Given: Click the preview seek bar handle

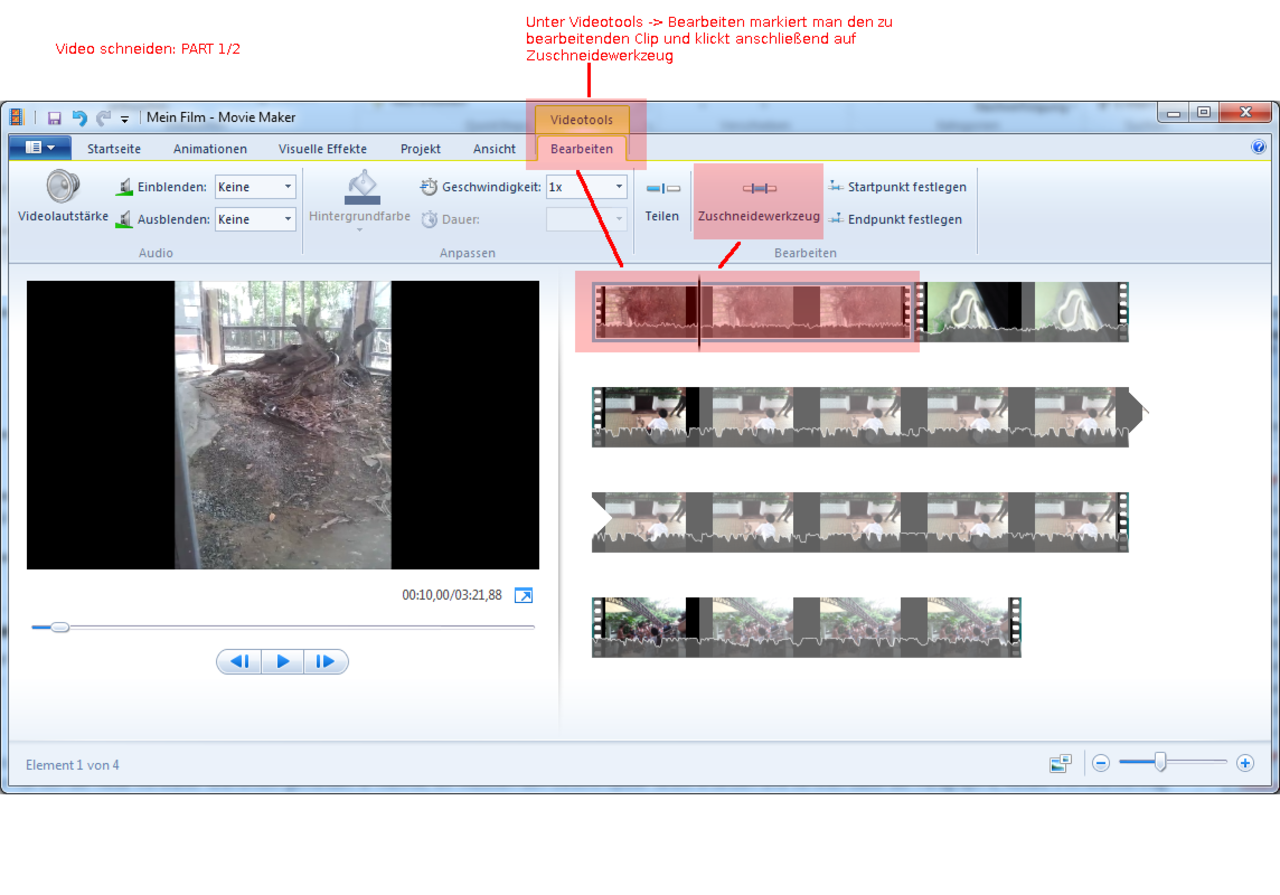Looking at the screenshot, I should pyautogui.click(x=60, y=627).
